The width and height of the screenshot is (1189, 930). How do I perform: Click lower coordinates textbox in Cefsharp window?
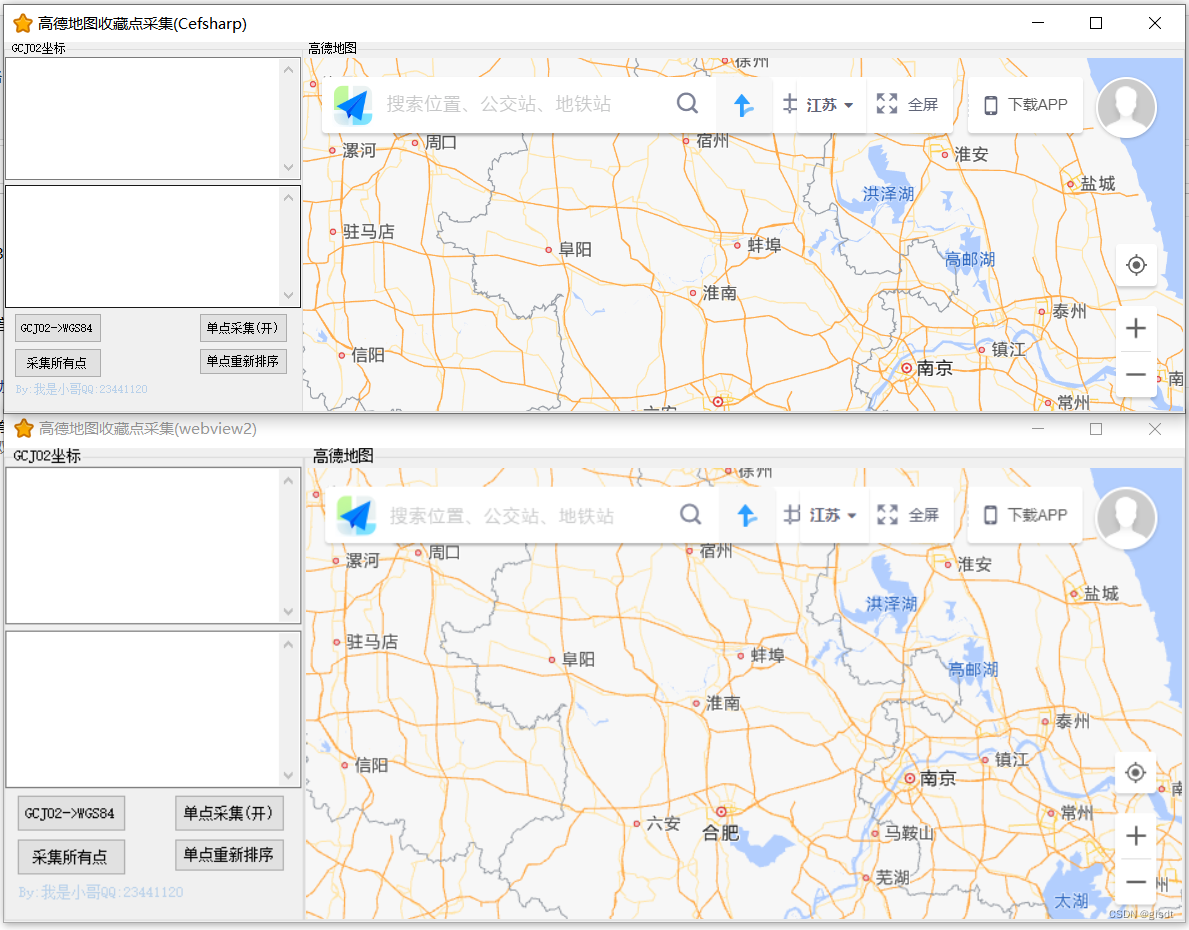pos(141,247)
